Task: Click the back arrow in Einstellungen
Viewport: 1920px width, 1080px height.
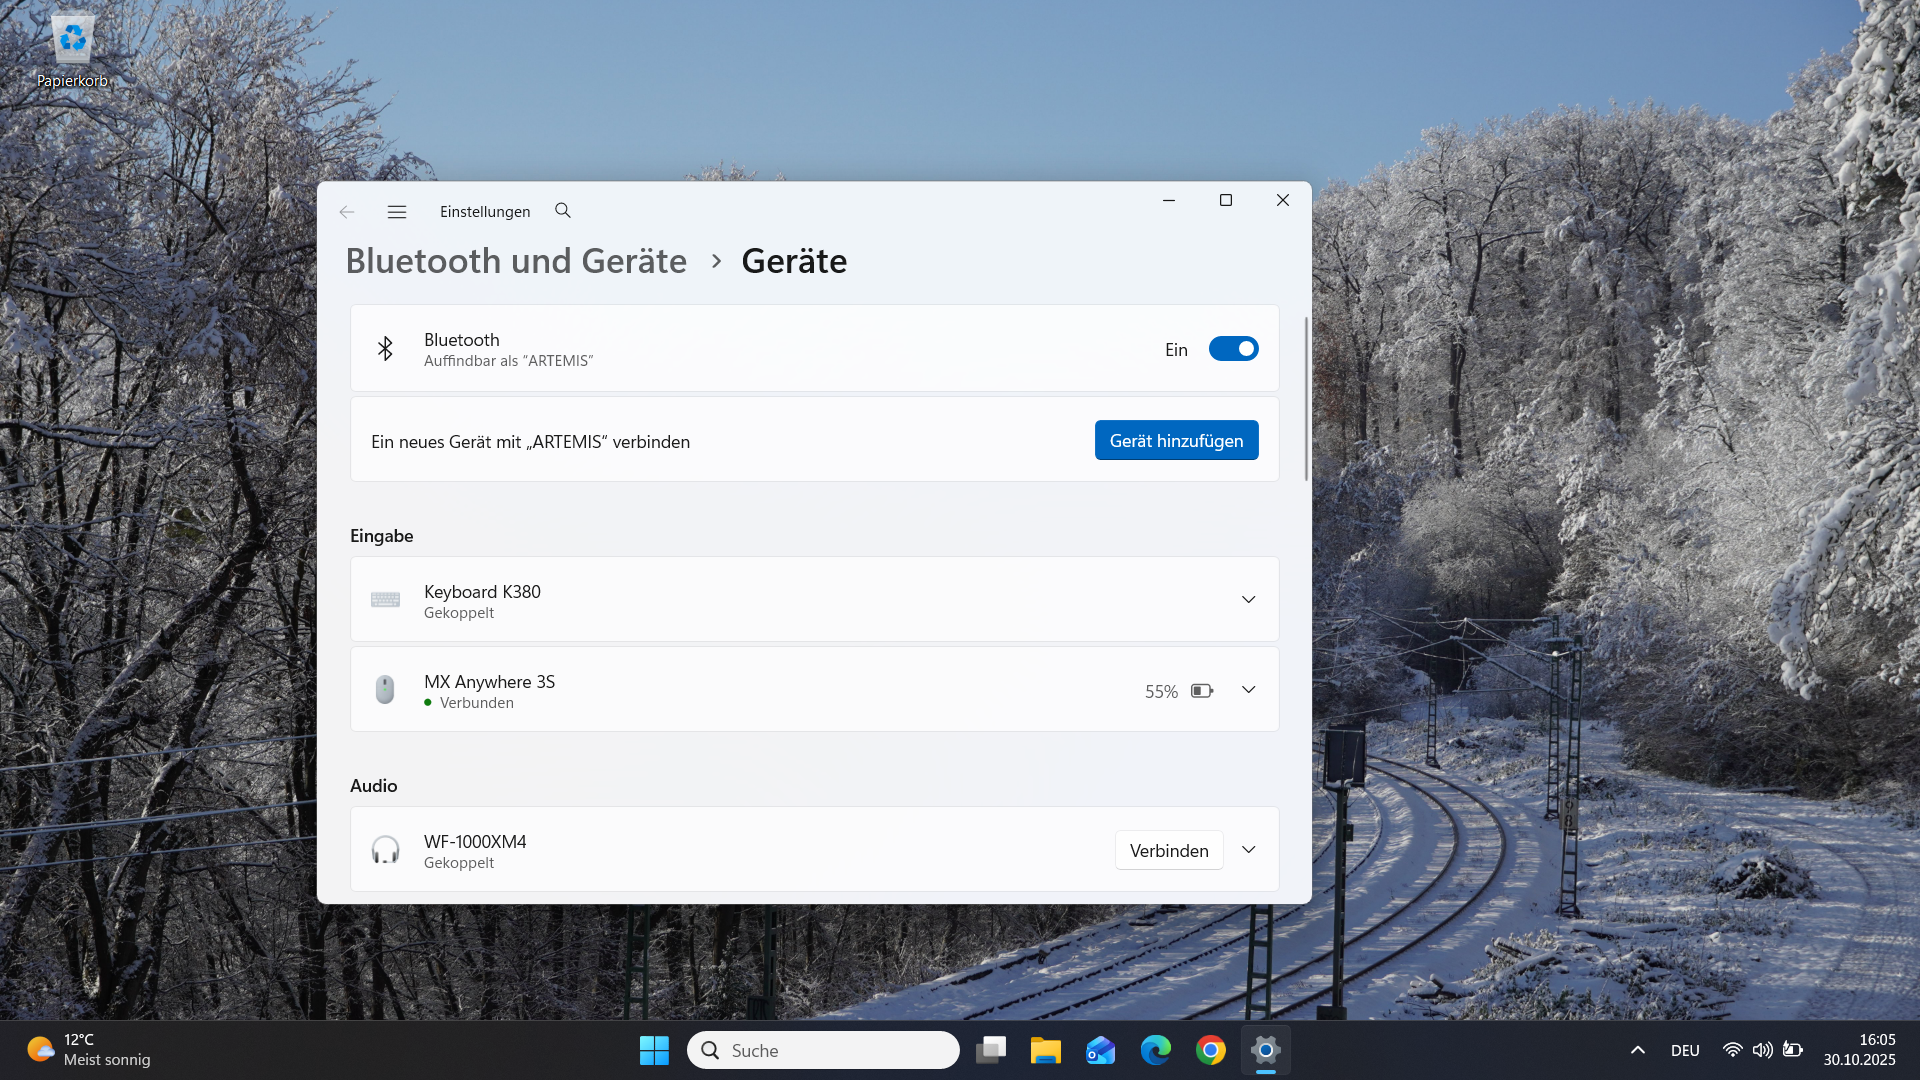Action: click(x=346, y=211)
